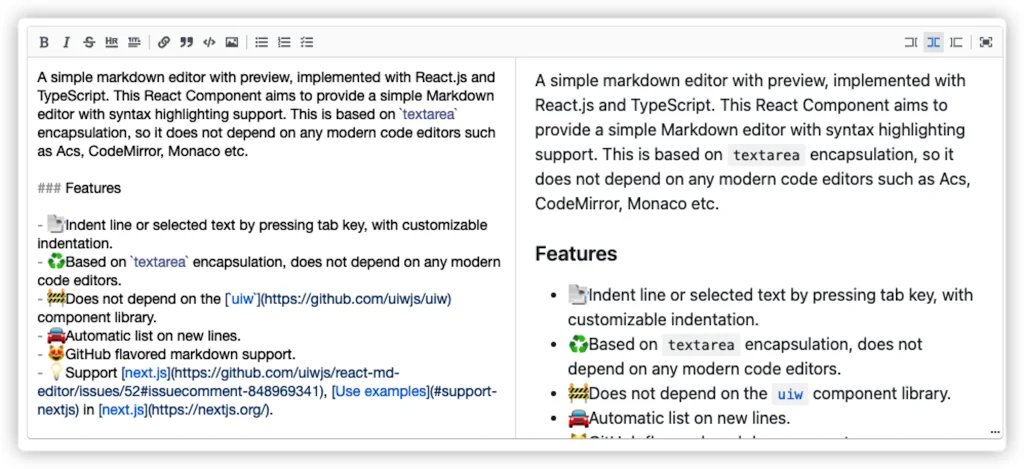Insert a title heading
This screenshot has height=469, width=1024.
[x=134, y=42]
